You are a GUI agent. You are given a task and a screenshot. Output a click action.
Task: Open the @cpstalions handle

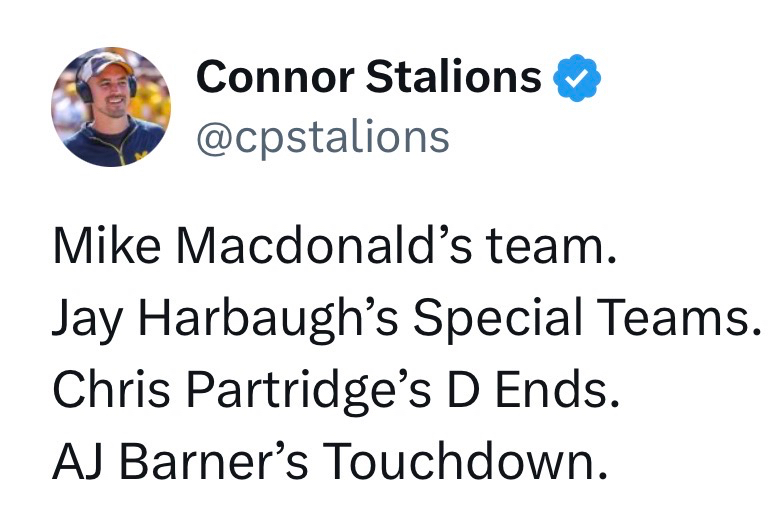[322, 137]
